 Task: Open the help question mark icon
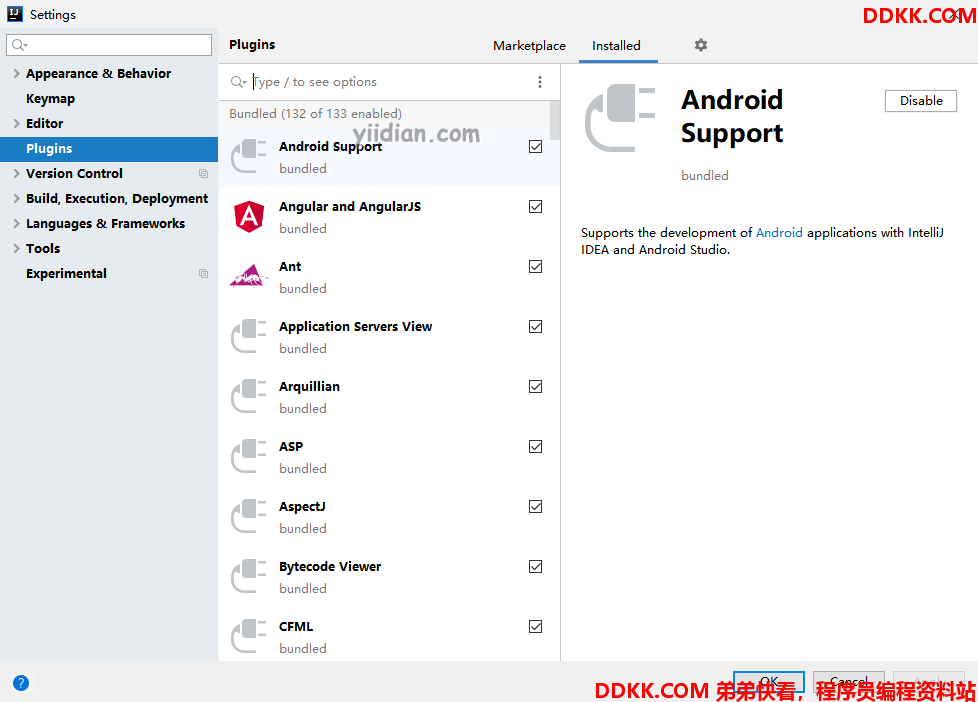[x=21, y=683]
